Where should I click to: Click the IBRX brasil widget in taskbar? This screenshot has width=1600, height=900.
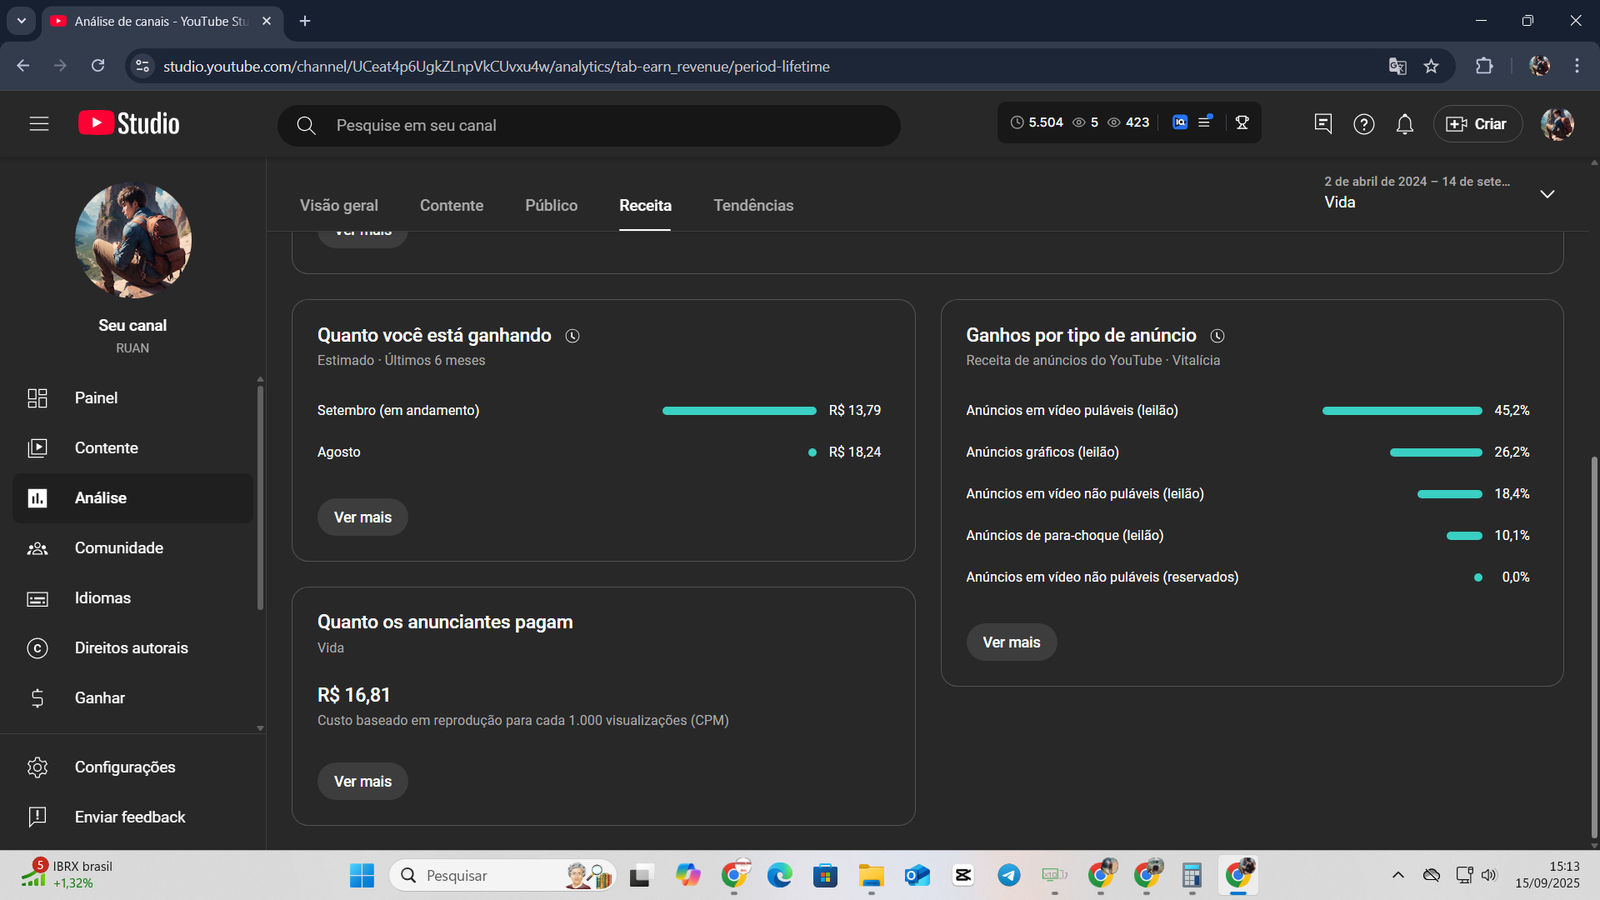[67, 874]
